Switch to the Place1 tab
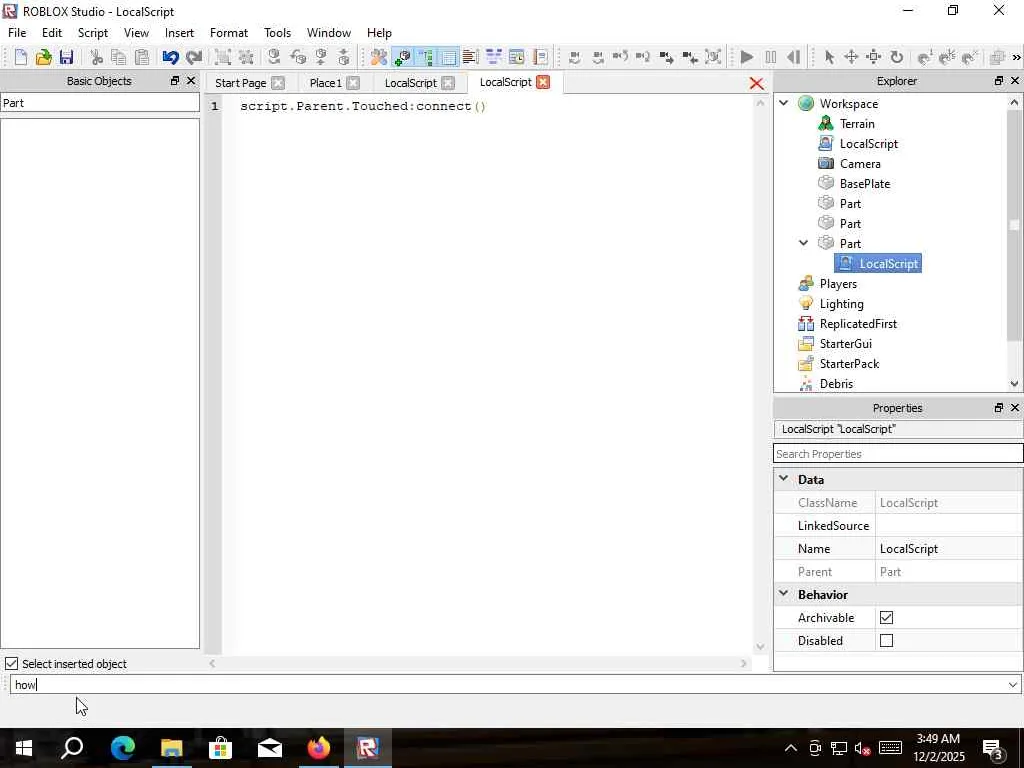Viewport: 1024px width, 768px height. pyautogui.click(x=326, y=83)
